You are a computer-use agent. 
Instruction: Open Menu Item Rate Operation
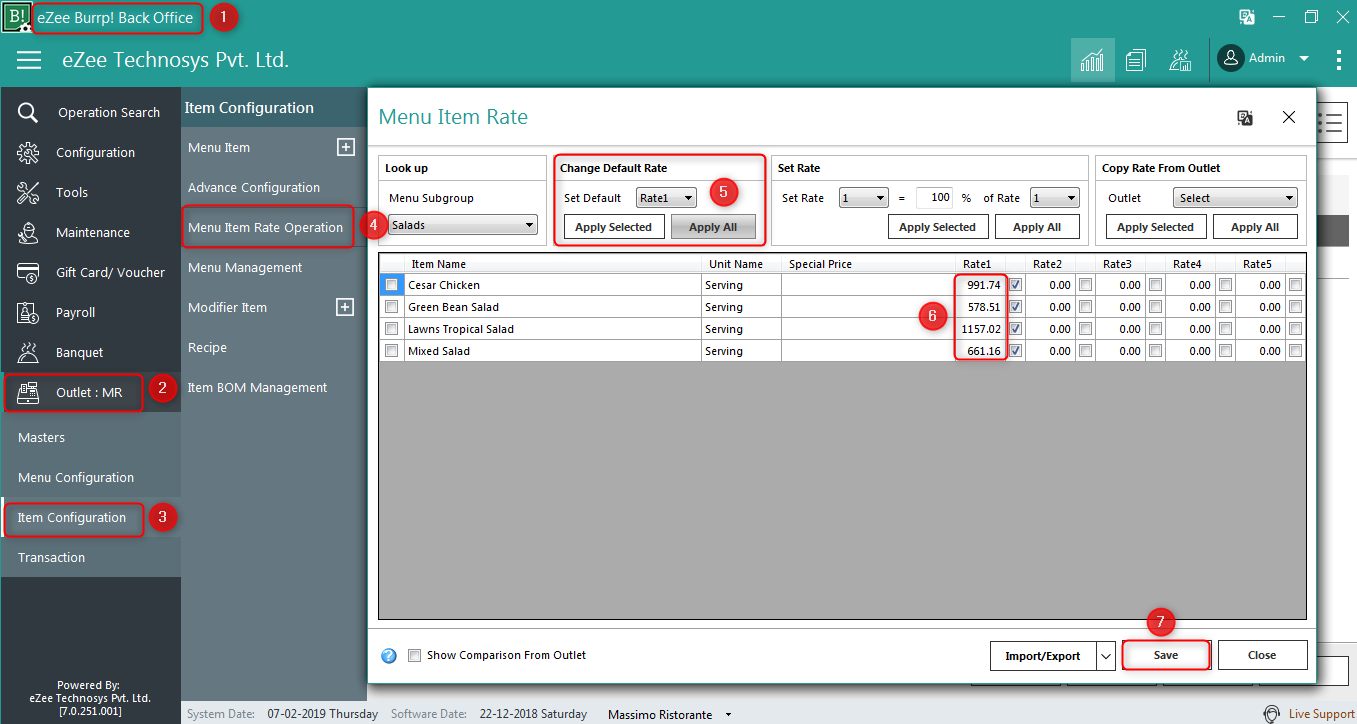(x=266, y=228)
